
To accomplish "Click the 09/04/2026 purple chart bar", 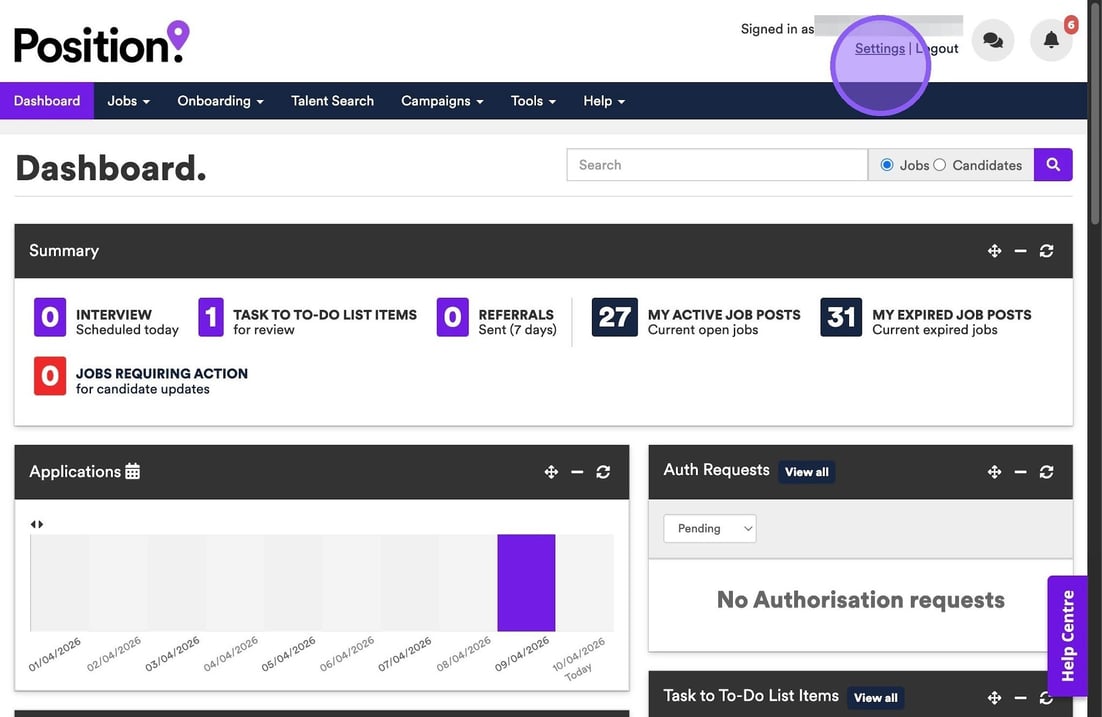I will click(526, 583).
